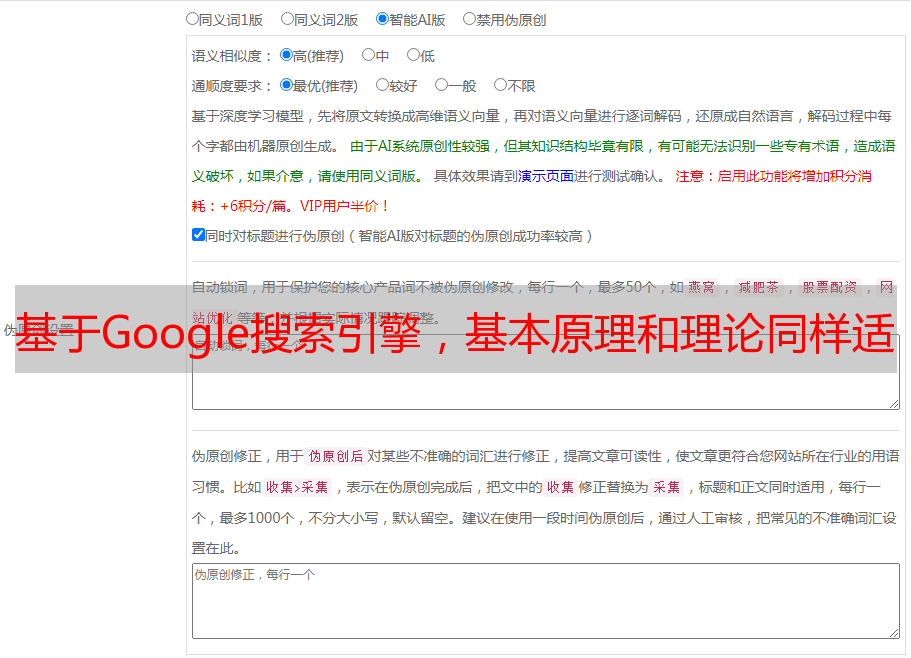The height and width of the screenshot is (658, 911).
Task: Choose 不限 for 通顺度要求
Action: coord(500,85)
